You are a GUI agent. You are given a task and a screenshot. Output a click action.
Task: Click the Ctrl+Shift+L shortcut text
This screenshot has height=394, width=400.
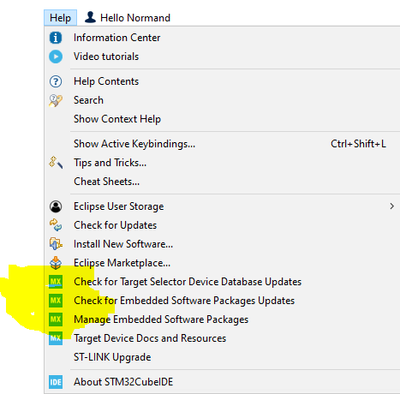coord(358,144)
